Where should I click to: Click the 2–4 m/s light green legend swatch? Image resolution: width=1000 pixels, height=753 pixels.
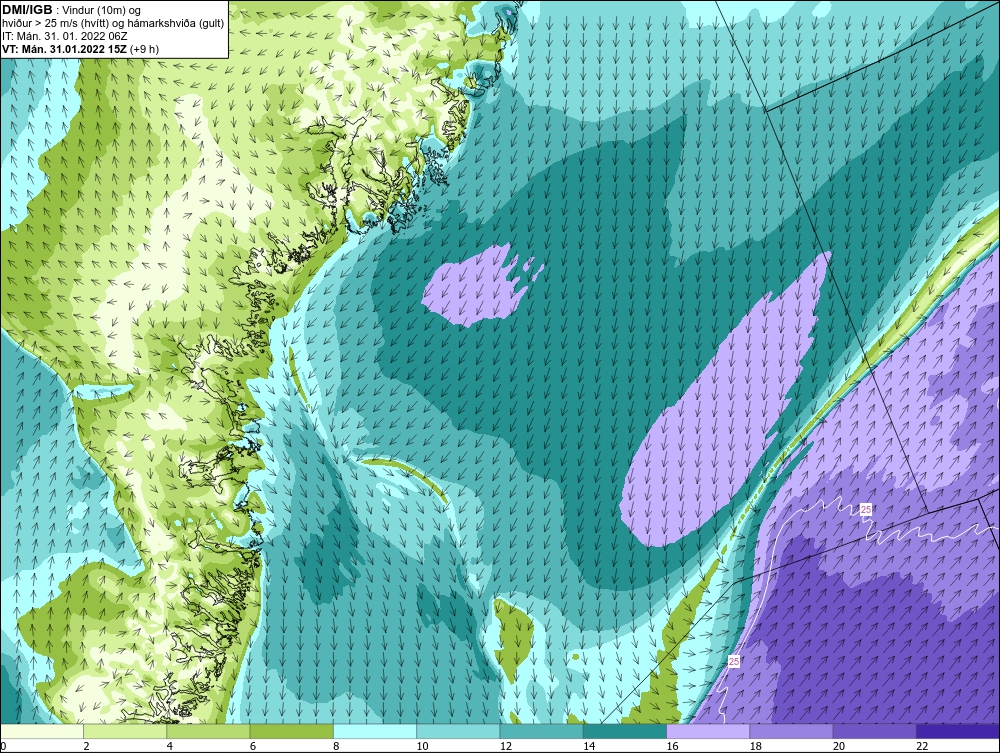point(125,731)
